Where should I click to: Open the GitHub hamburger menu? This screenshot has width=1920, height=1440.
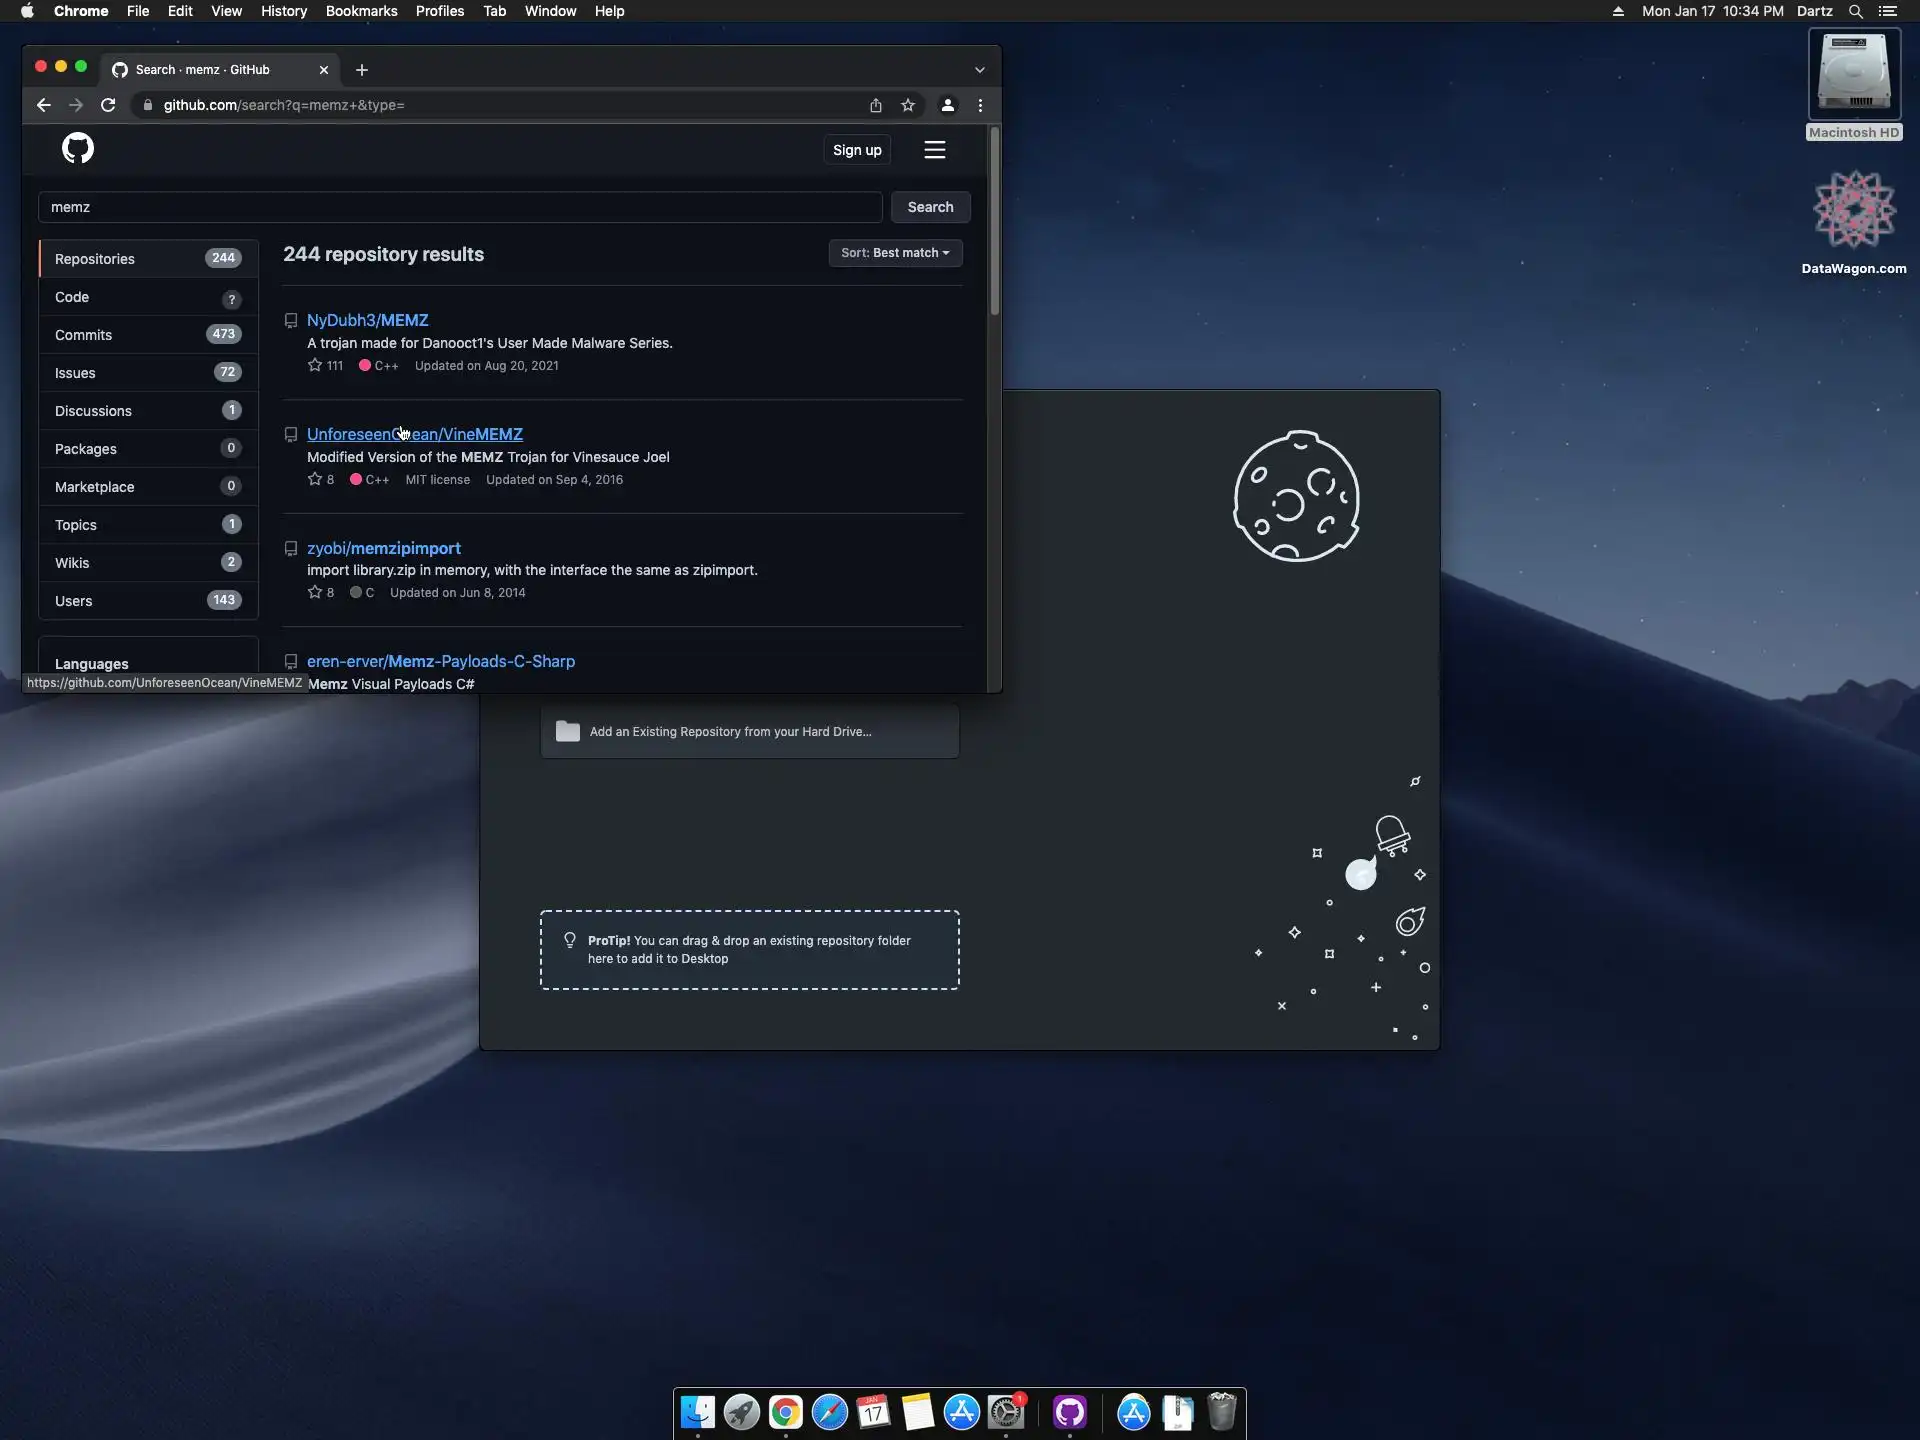click(934, 150)
